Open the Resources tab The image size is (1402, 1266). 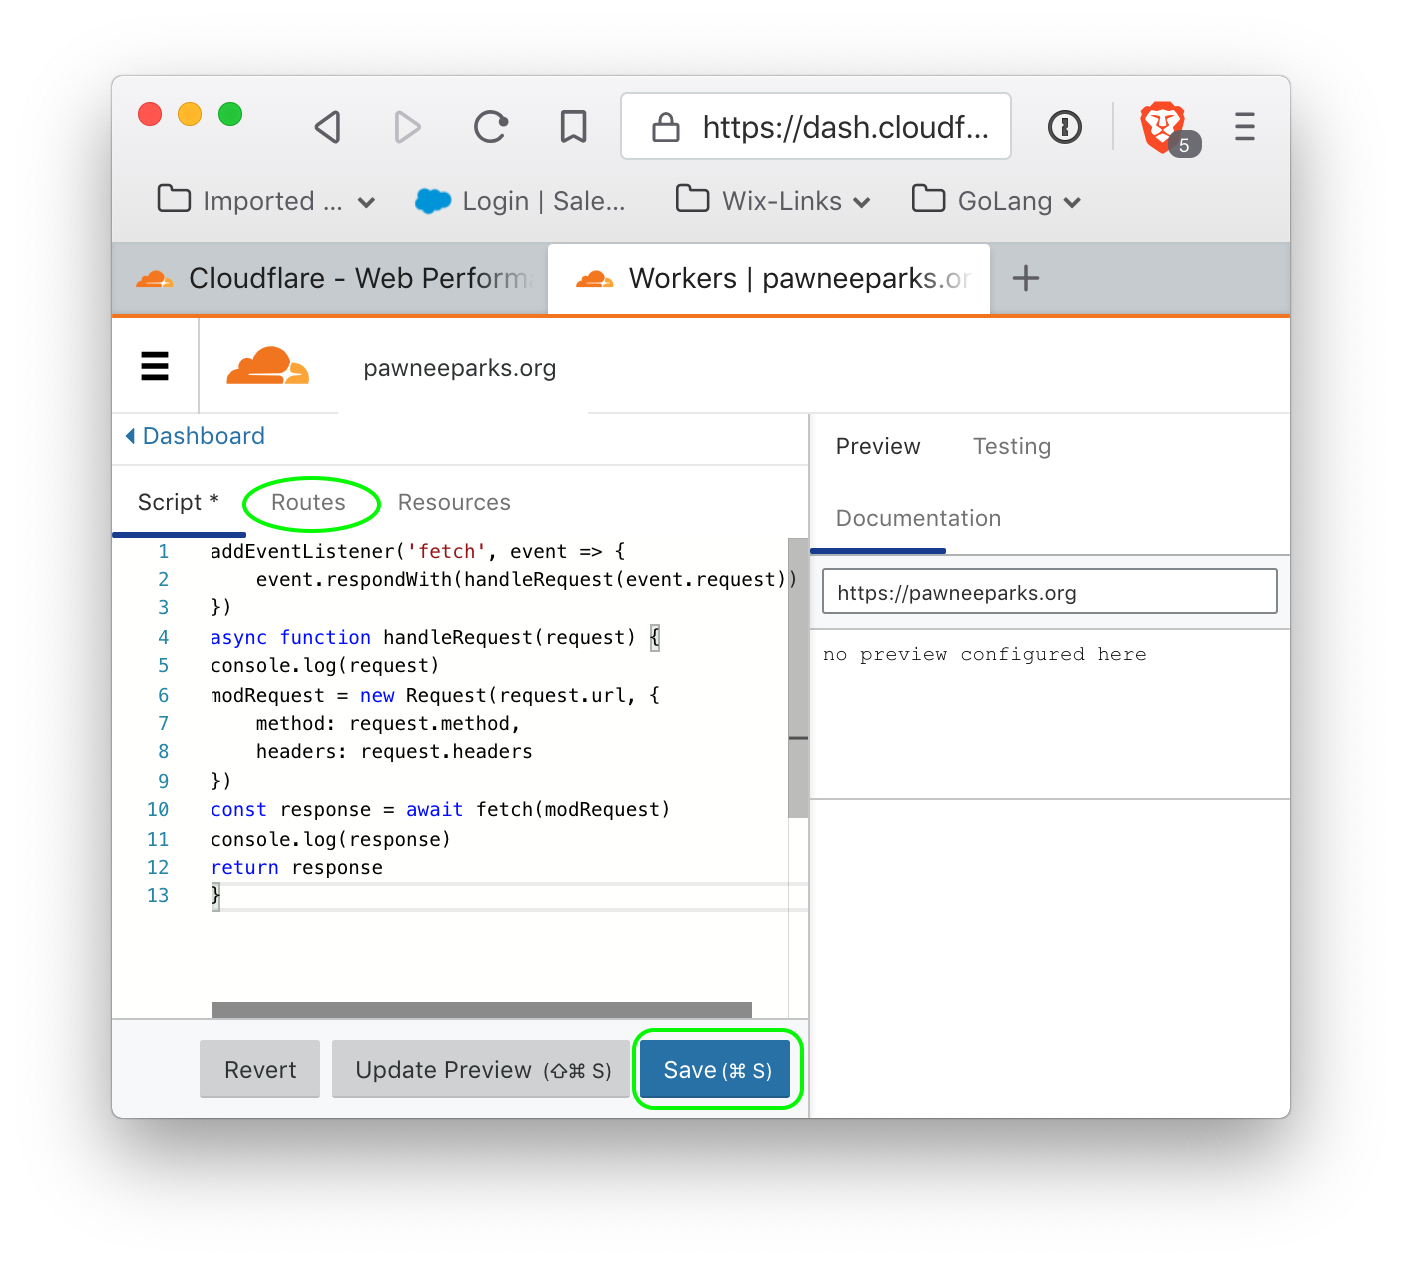click(454, 502)
